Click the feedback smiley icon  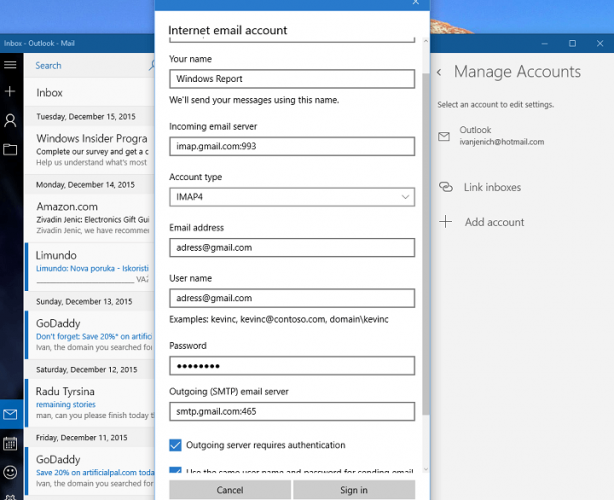[10, 473]
